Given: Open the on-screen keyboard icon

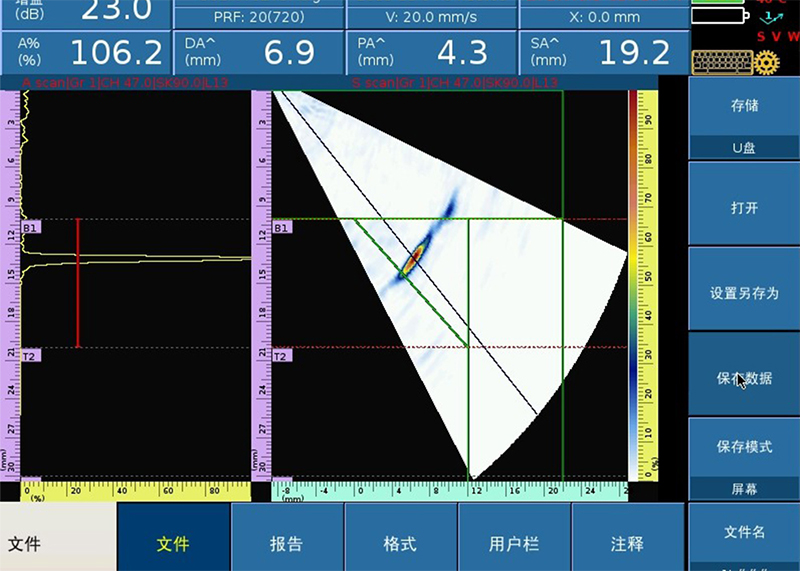Looking at the screenshot, I should click(x=722, y=63).
